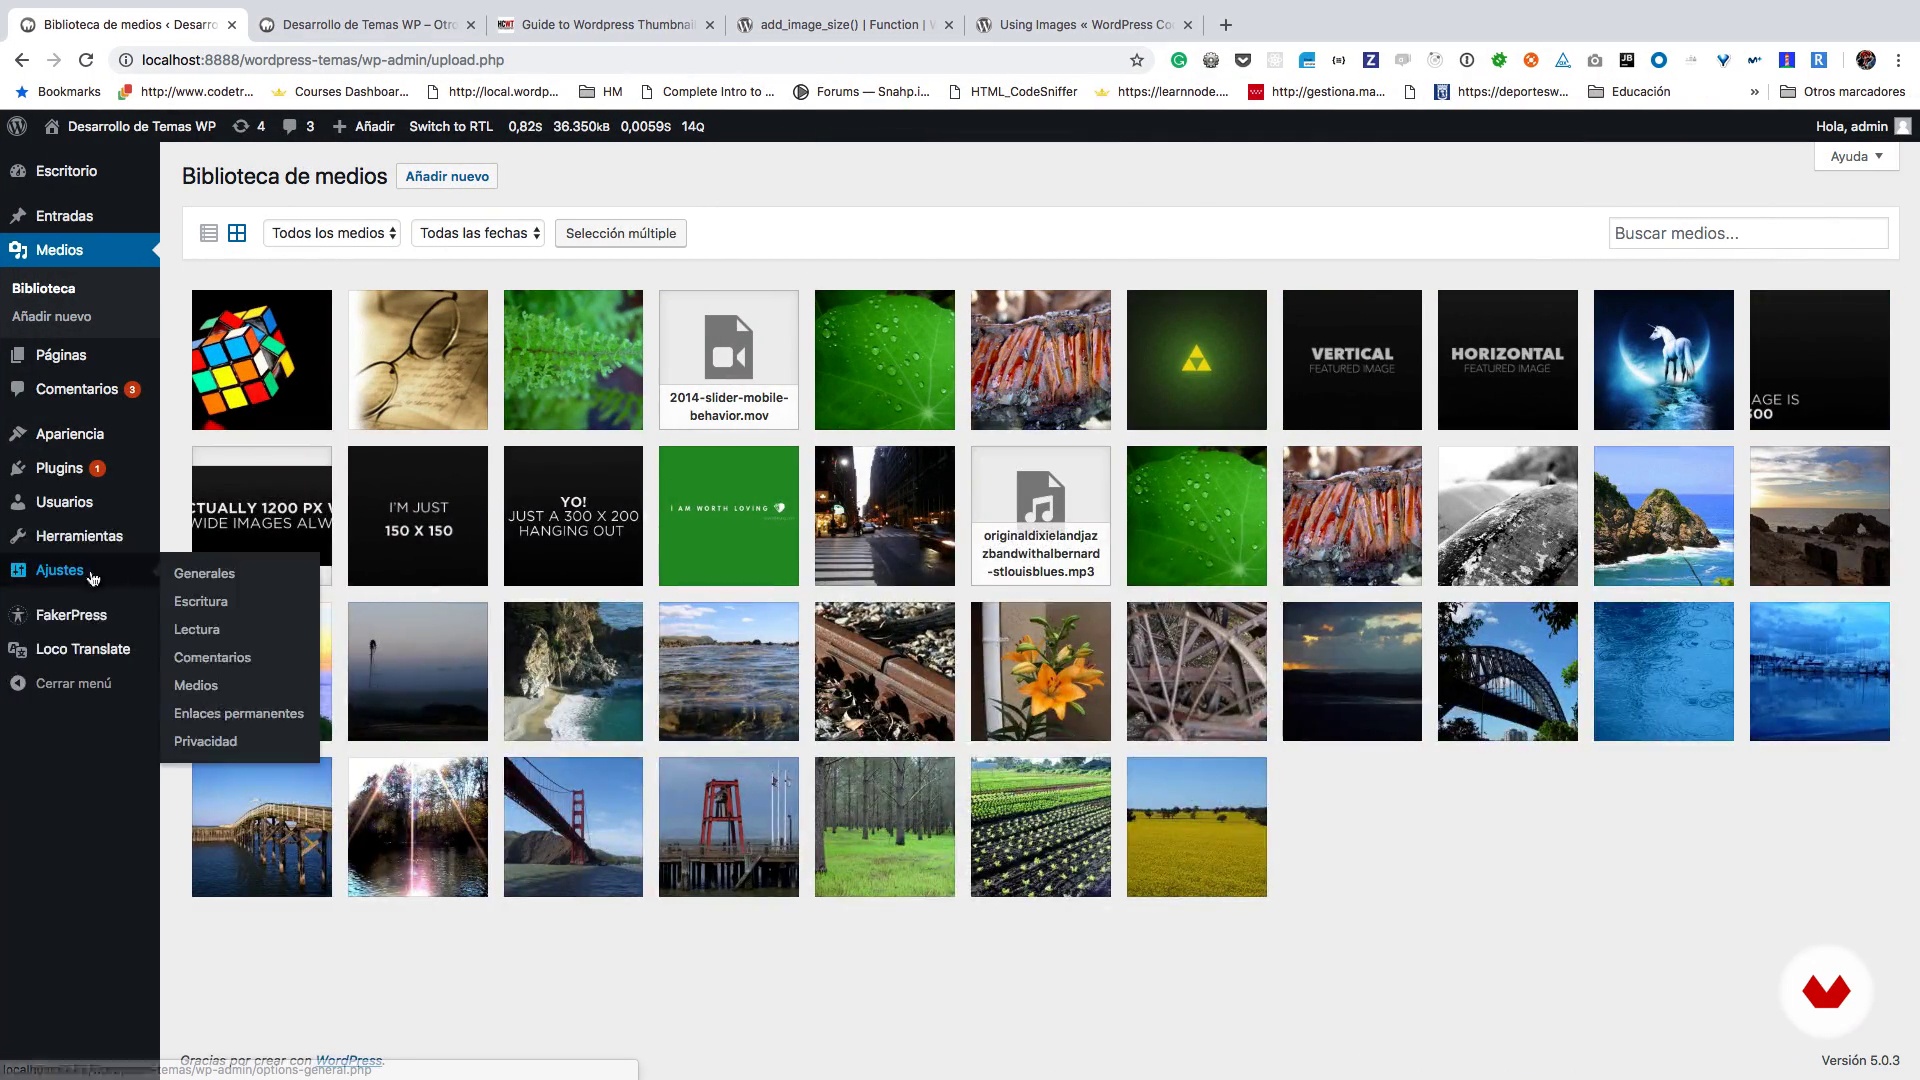This screenshot has width=1920, height=1080.
Task: Enable 'Selección múltiple' bulk select mode
Action: tap(621, 233)
